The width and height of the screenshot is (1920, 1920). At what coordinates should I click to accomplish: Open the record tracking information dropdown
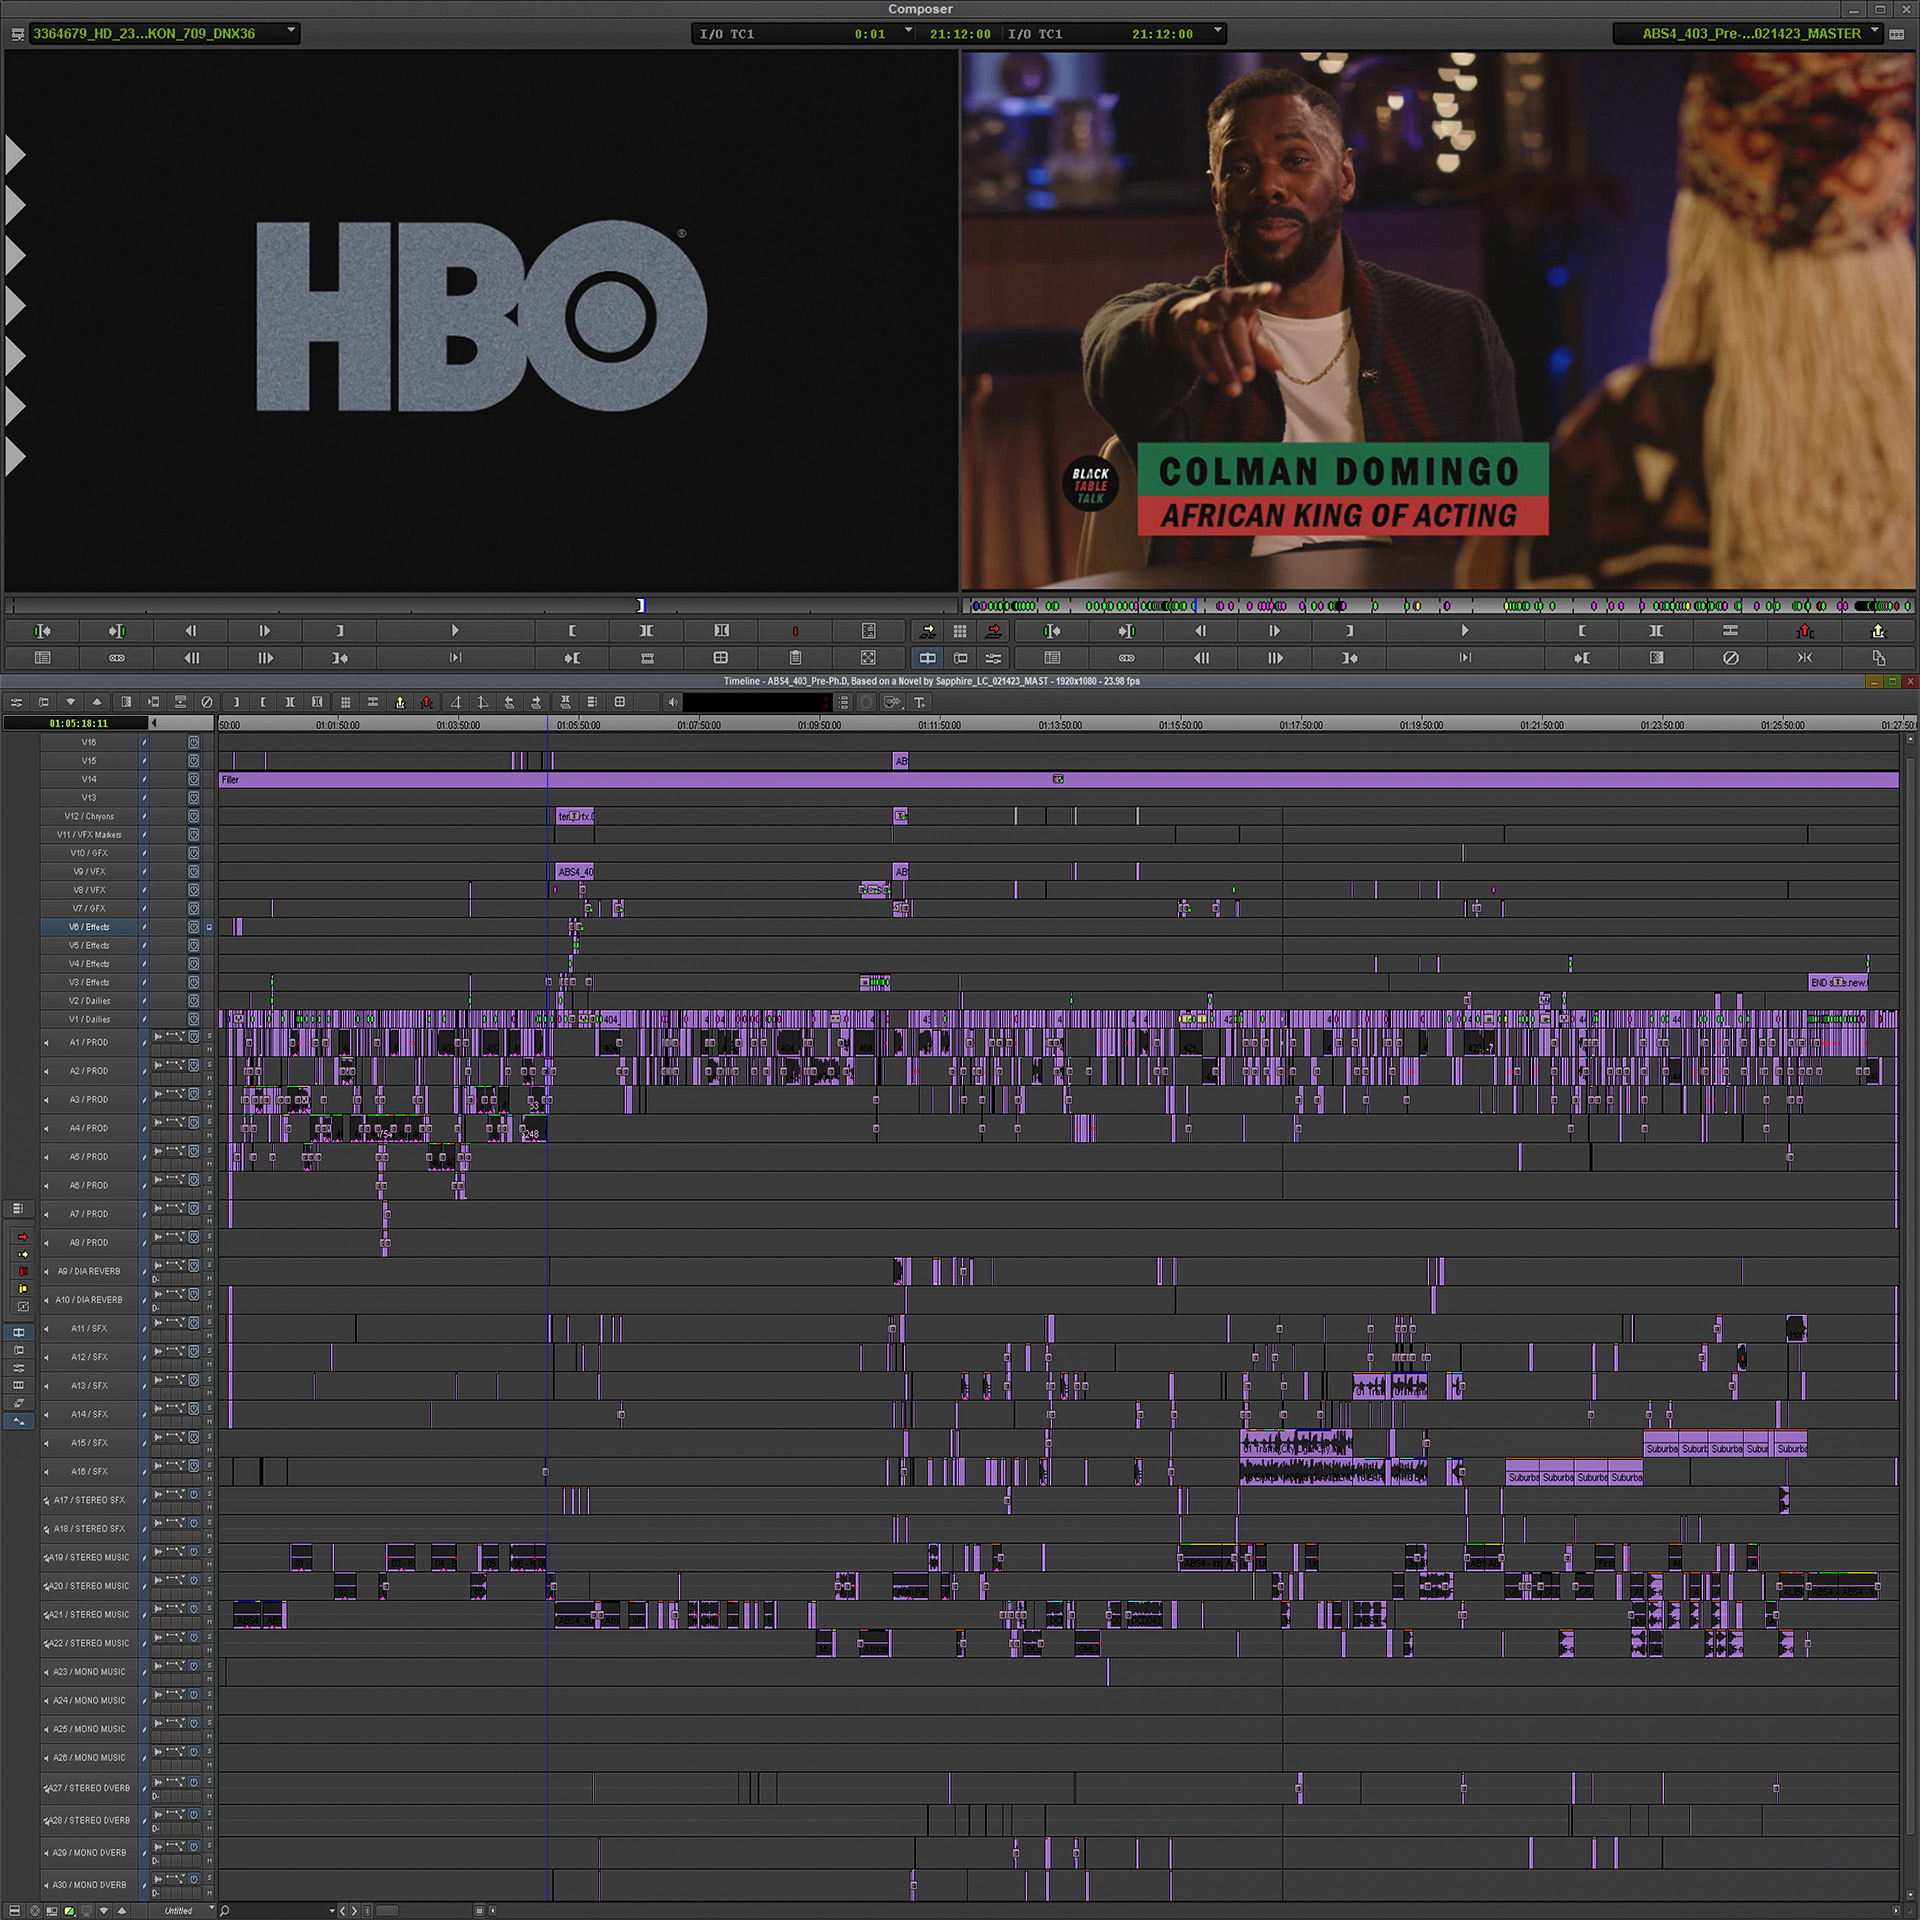[x=1217, y=32]
